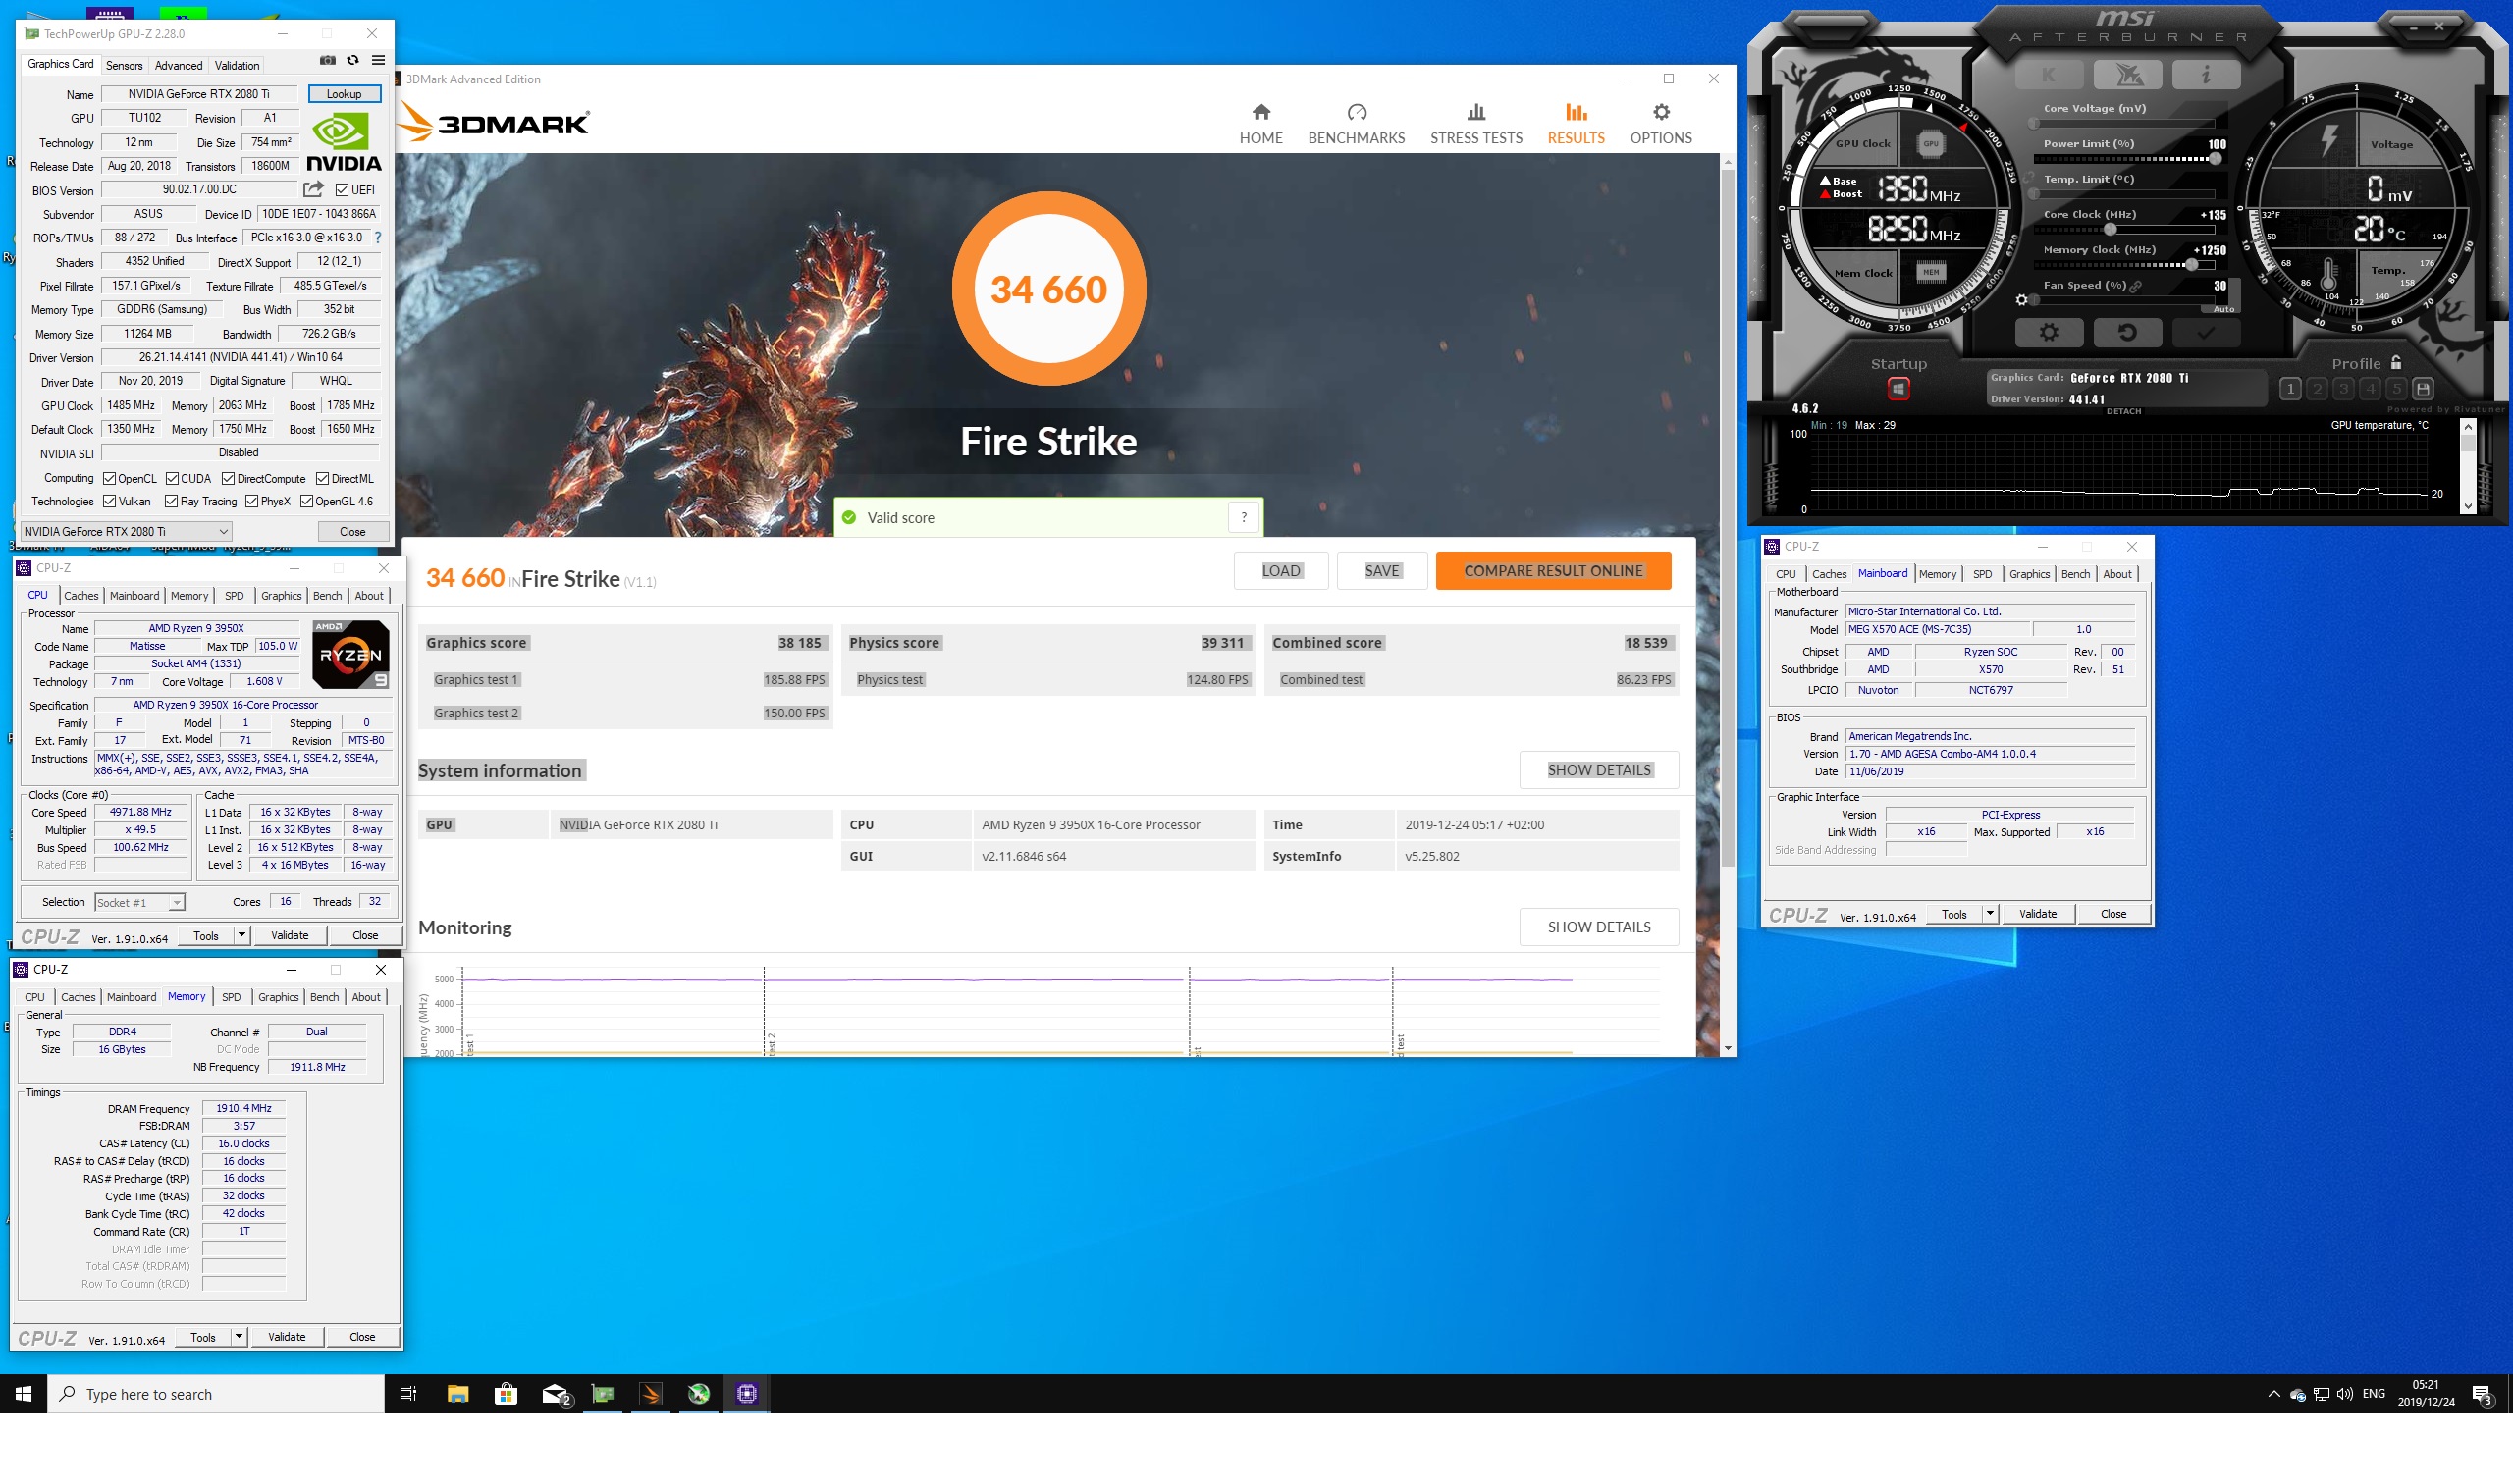Toggle the Afterburner profile lock icon
Image resolution: width=2513 pixels, height=1484 pixels.
coord(2396,363)
